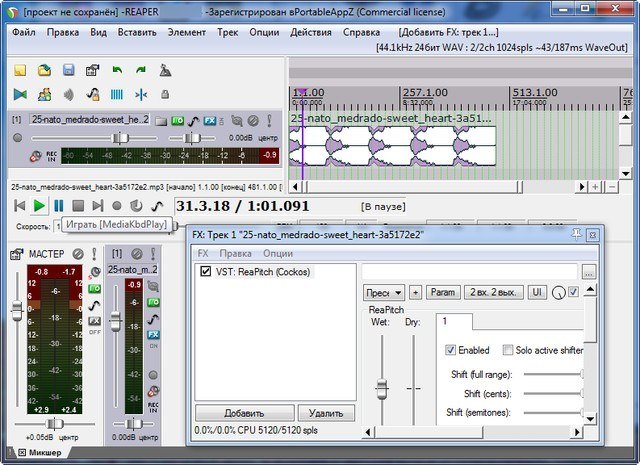Toggle grid lines icon in toolbar
The image size is (640, 465).
click(116, 95)
